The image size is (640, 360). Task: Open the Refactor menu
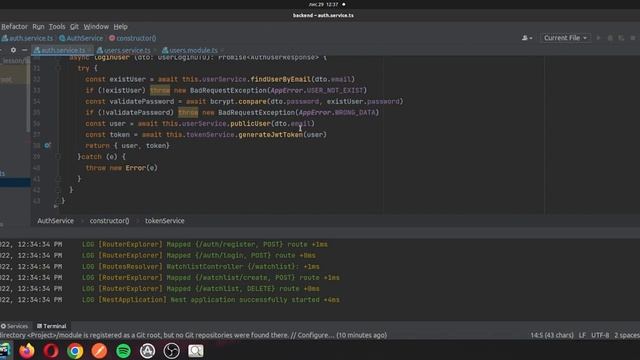click(x=14, y=27)
